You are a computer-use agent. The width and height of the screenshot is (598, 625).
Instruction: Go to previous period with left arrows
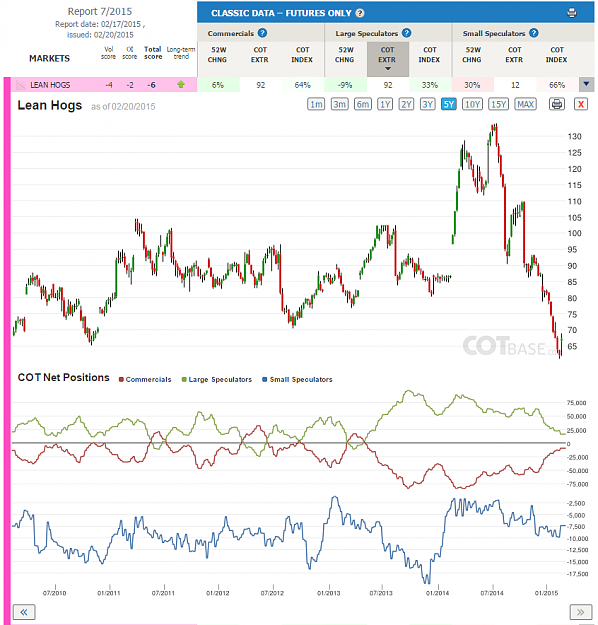point(24,612)
